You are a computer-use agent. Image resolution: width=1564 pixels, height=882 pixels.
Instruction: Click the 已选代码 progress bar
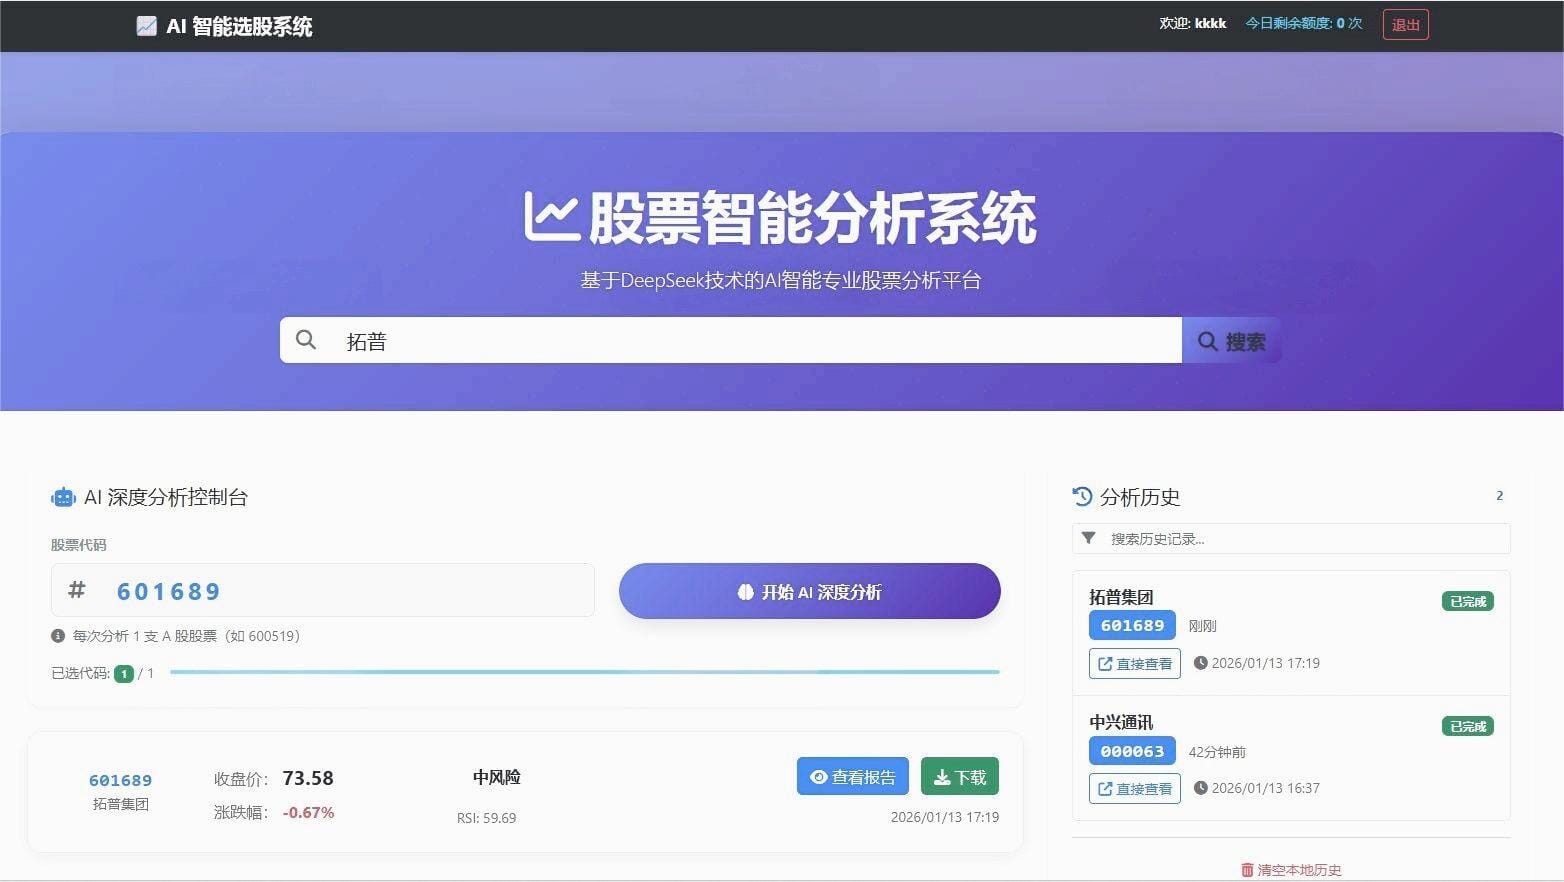[584, 672]
